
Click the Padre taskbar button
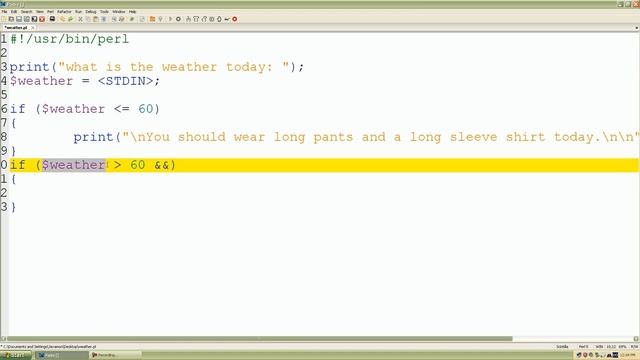[61, 356]
